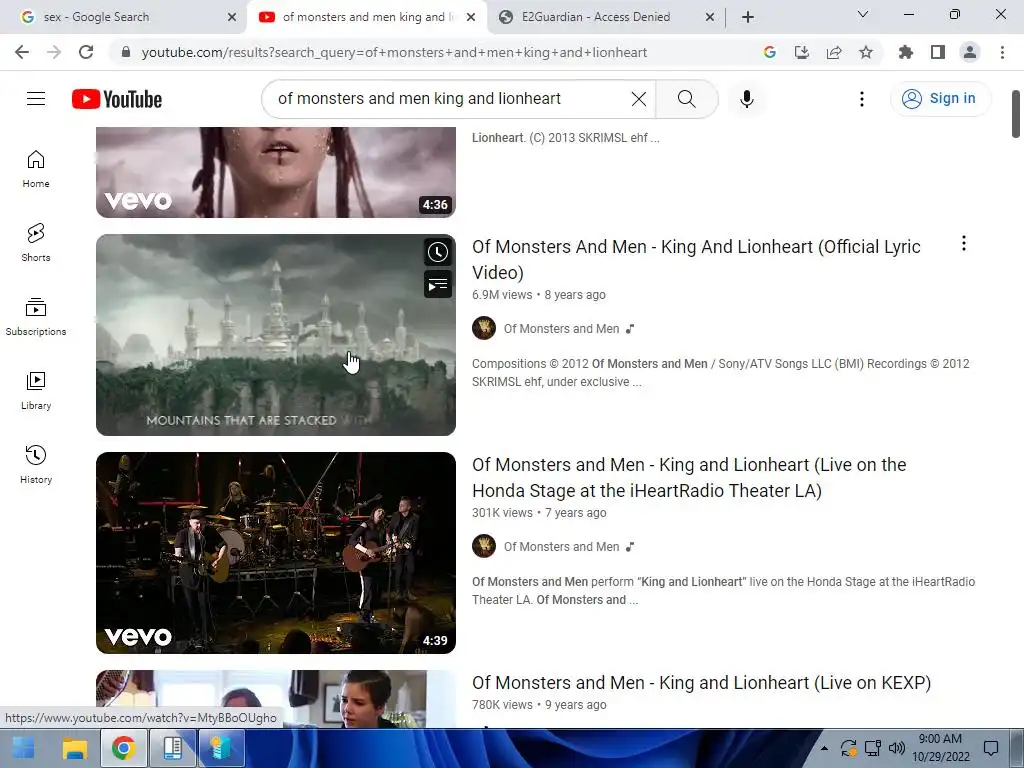Click the page vertical scrollbar thumb
This screenshot has height=768, width=1024.
pyautogui.click(x=1016, y=114)
